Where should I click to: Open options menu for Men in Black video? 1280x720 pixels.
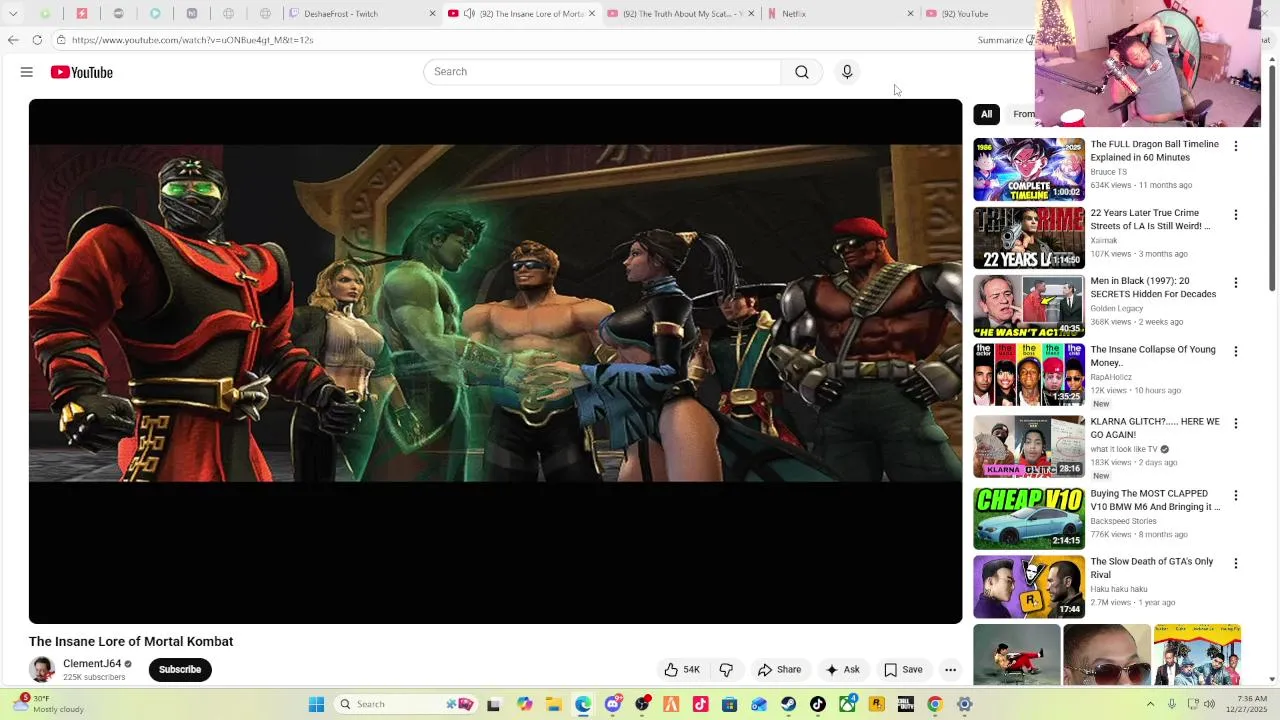point(1236,283)
